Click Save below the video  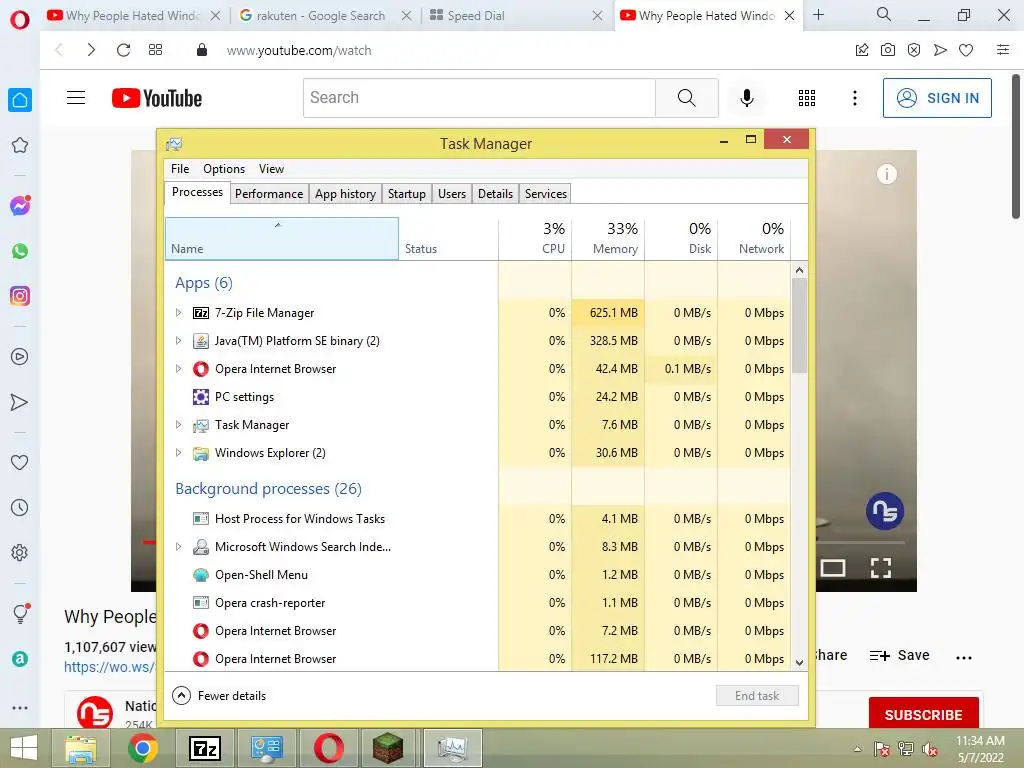coord(899,655)
